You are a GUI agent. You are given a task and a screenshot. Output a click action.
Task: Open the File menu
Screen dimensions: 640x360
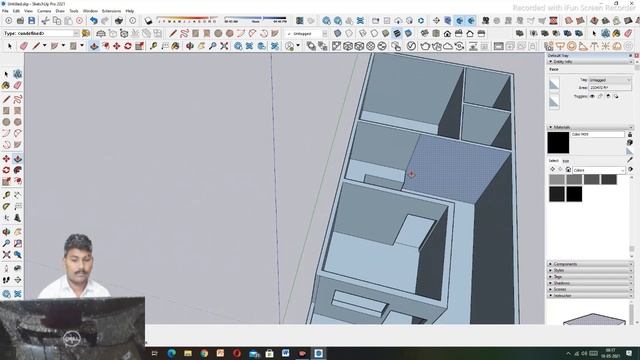(5, 11)
